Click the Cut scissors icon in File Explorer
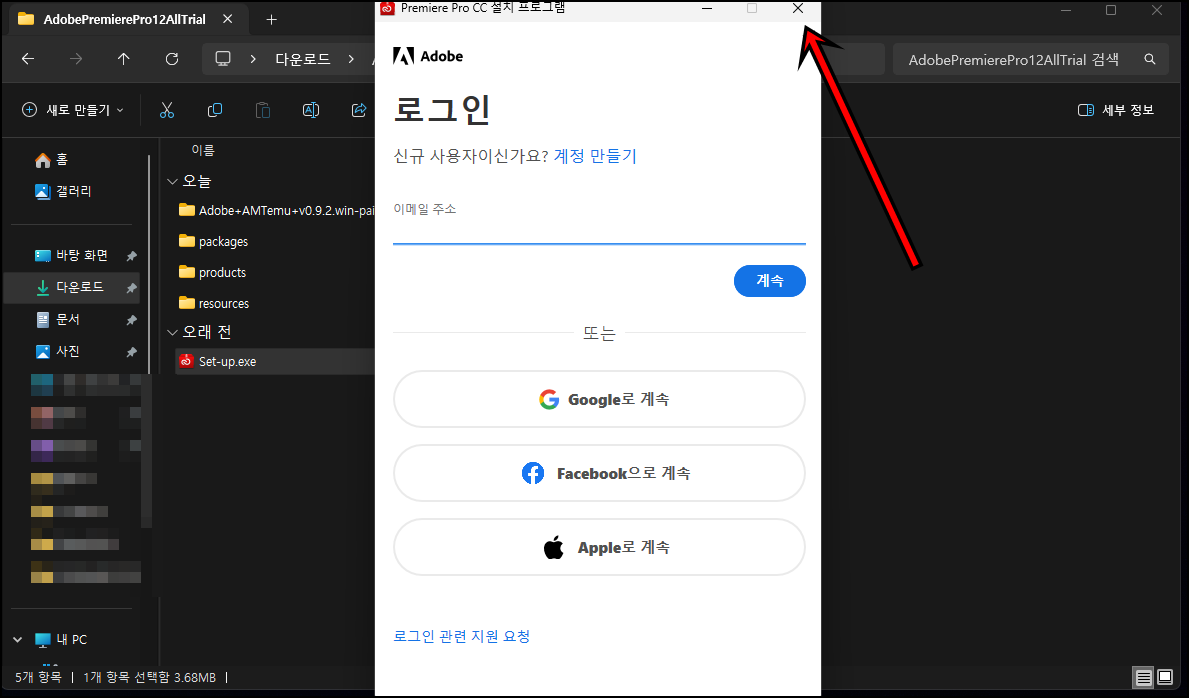The width and height of the screenshot is (1189, 698). coord(167,110)
